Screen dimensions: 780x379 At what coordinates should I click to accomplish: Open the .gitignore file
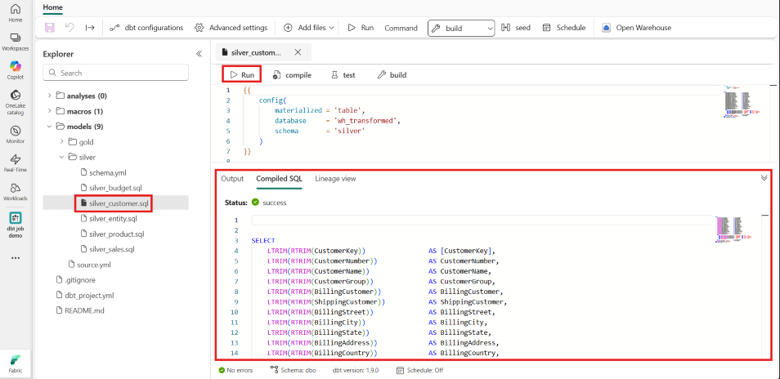pyautogui.click(x=75, y=280)
